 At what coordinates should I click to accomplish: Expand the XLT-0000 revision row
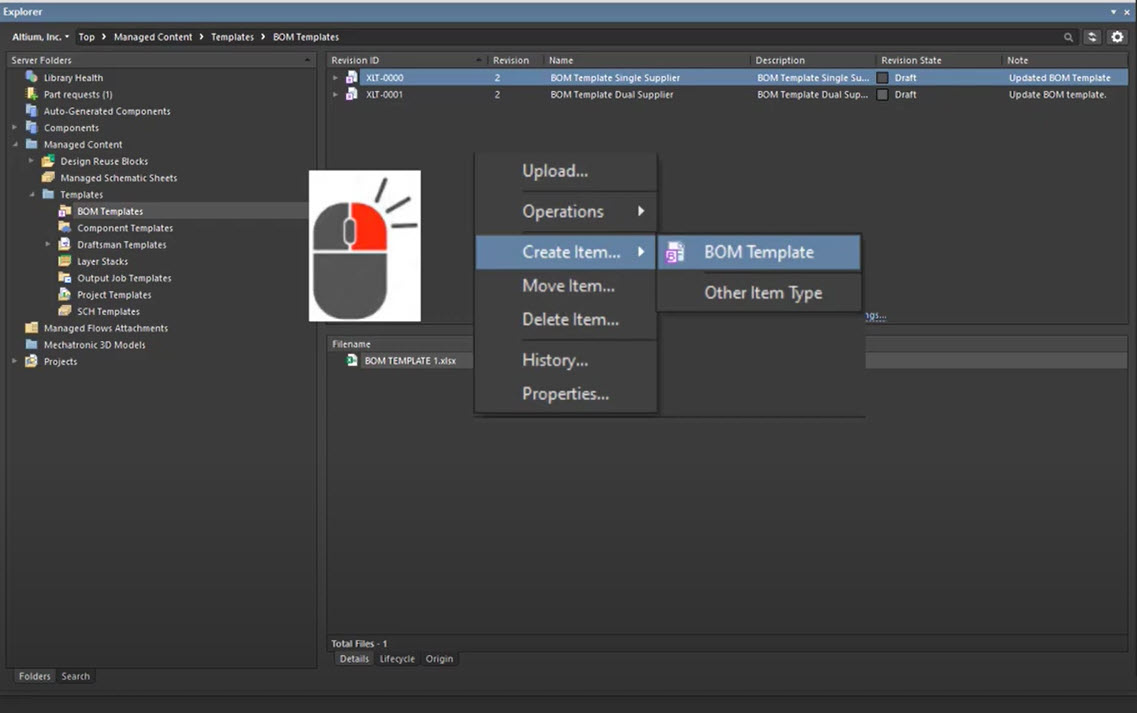335,77
